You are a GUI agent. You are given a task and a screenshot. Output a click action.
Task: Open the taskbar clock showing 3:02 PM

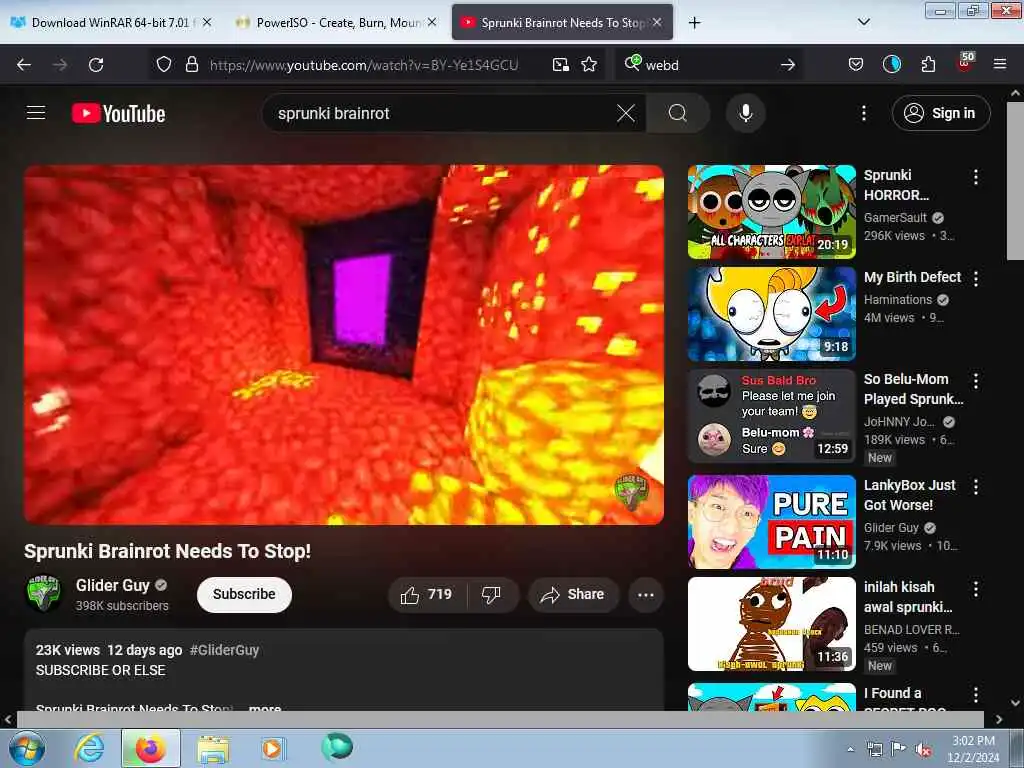coord(973,749)
